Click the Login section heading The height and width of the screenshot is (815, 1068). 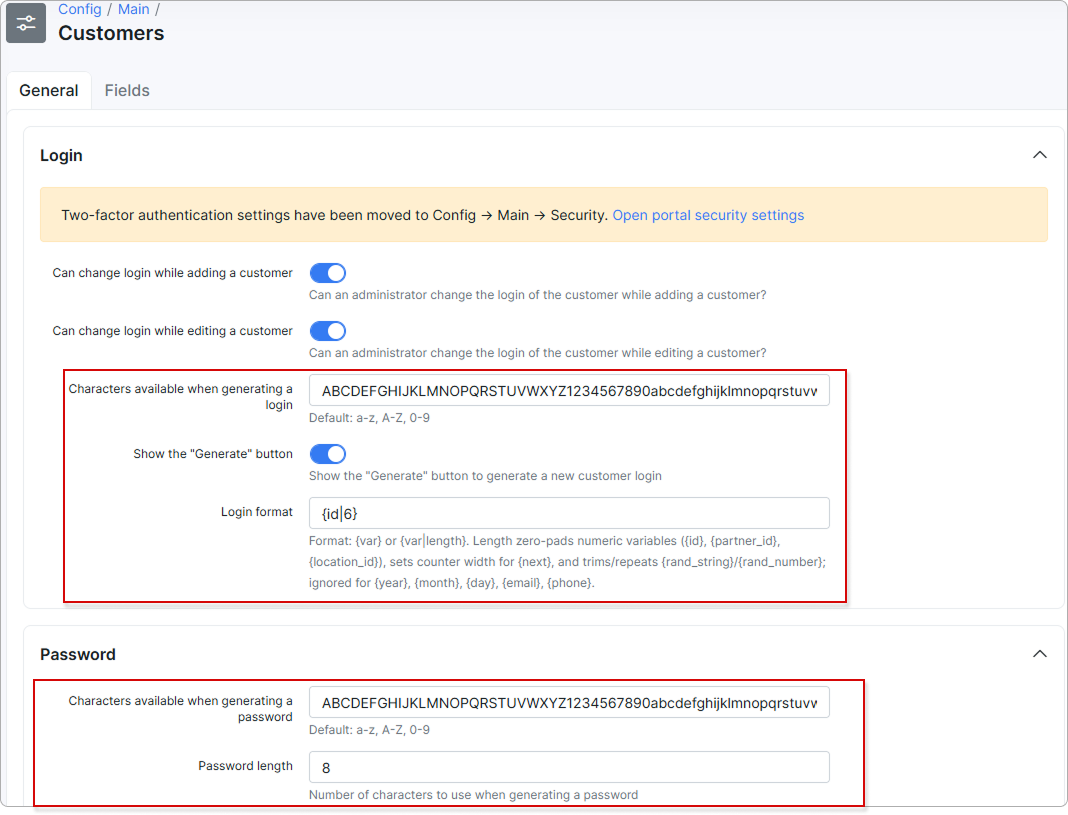click(x=61, y=155)
